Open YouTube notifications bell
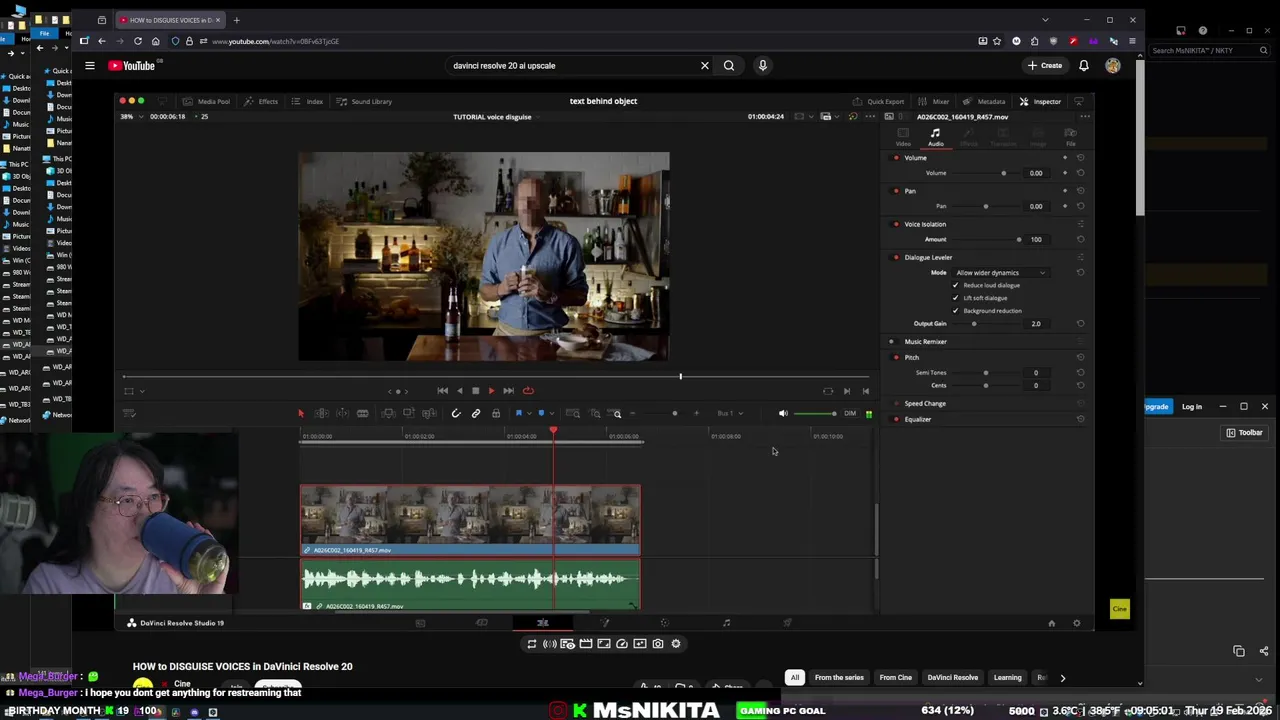The height and width of the screenshot is (720, 1280). click(x=1083, y=65)
